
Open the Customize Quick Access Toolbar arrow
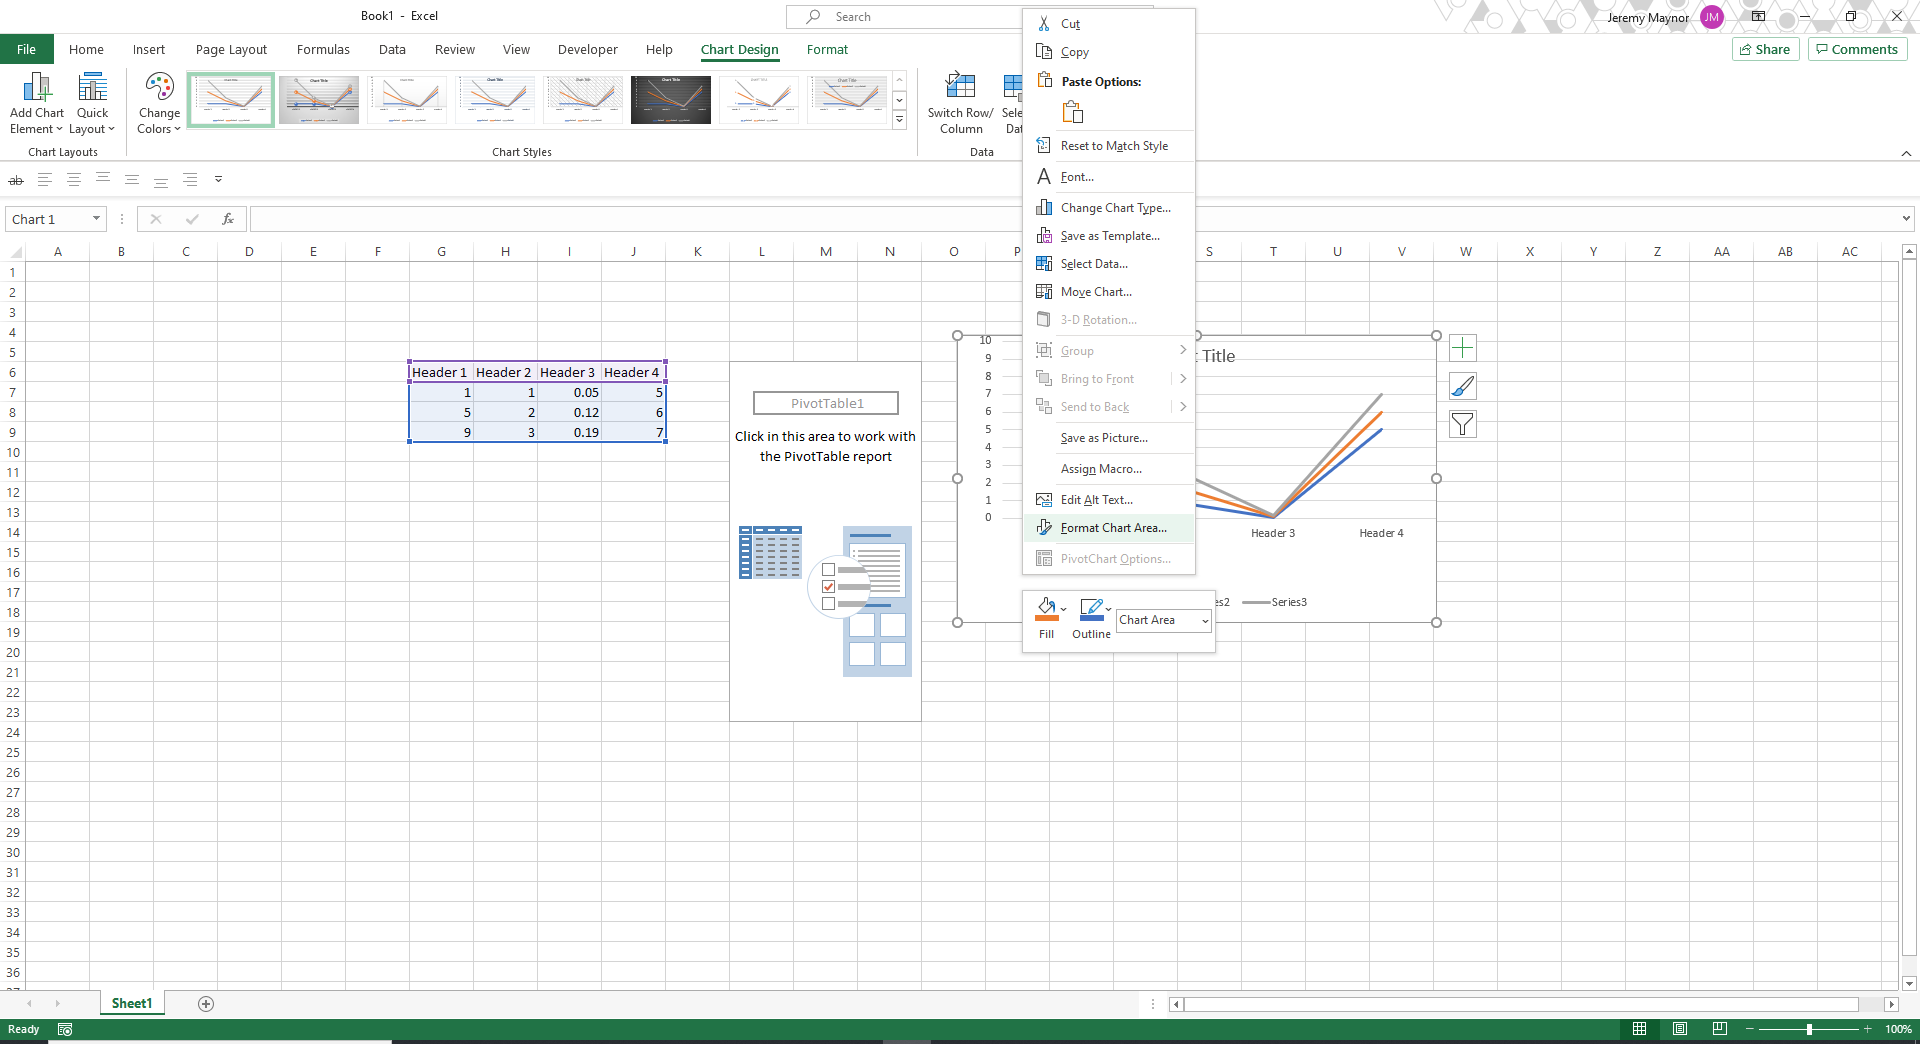click(x=218, y=180)
